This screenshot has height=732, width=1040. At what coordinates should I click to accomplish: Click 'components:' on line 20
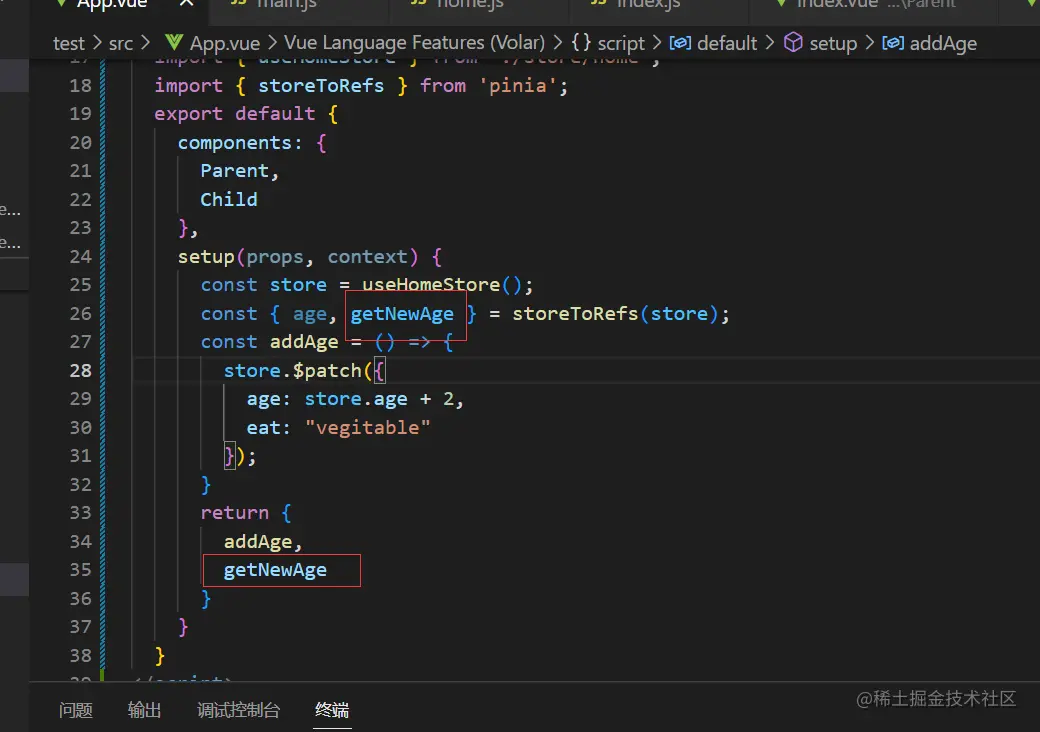pos(239,143)
